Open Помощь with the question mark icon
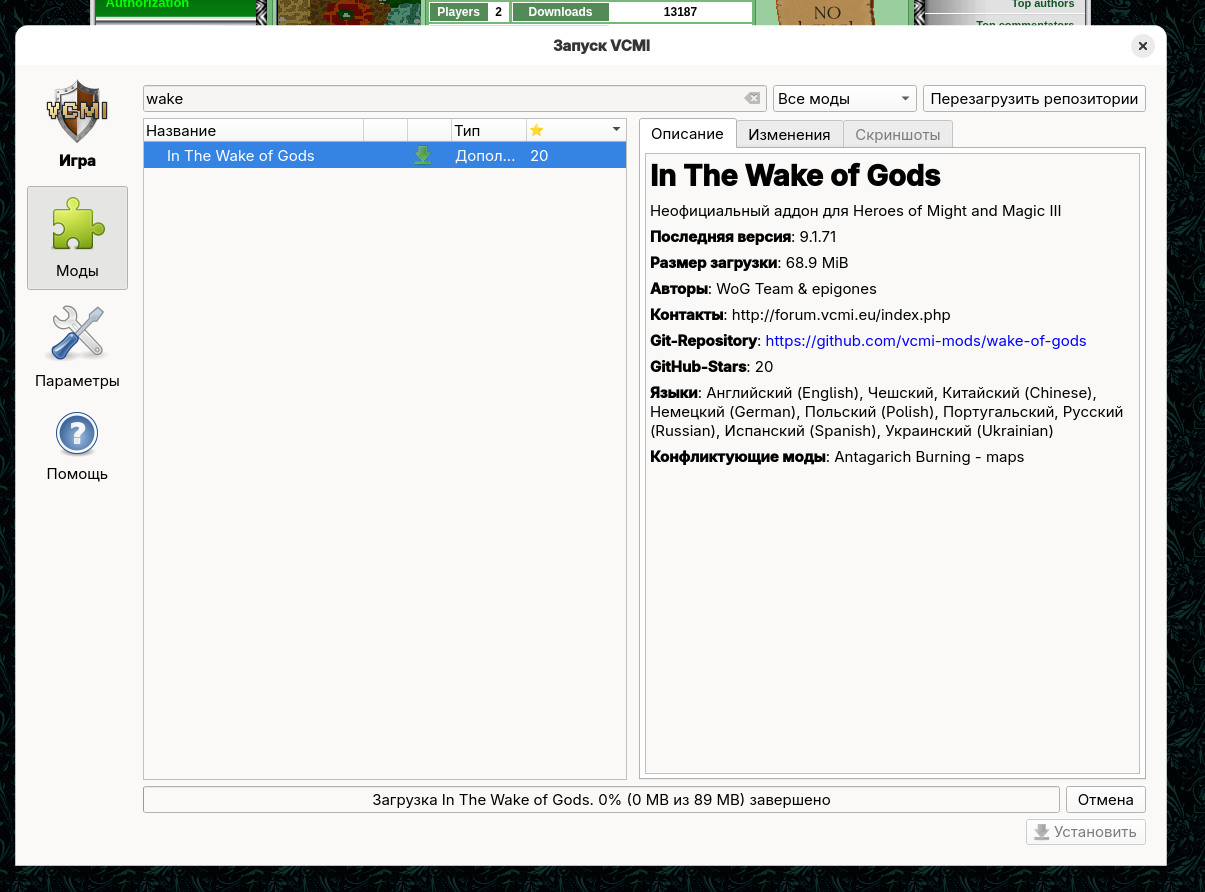 pos(77,446)
